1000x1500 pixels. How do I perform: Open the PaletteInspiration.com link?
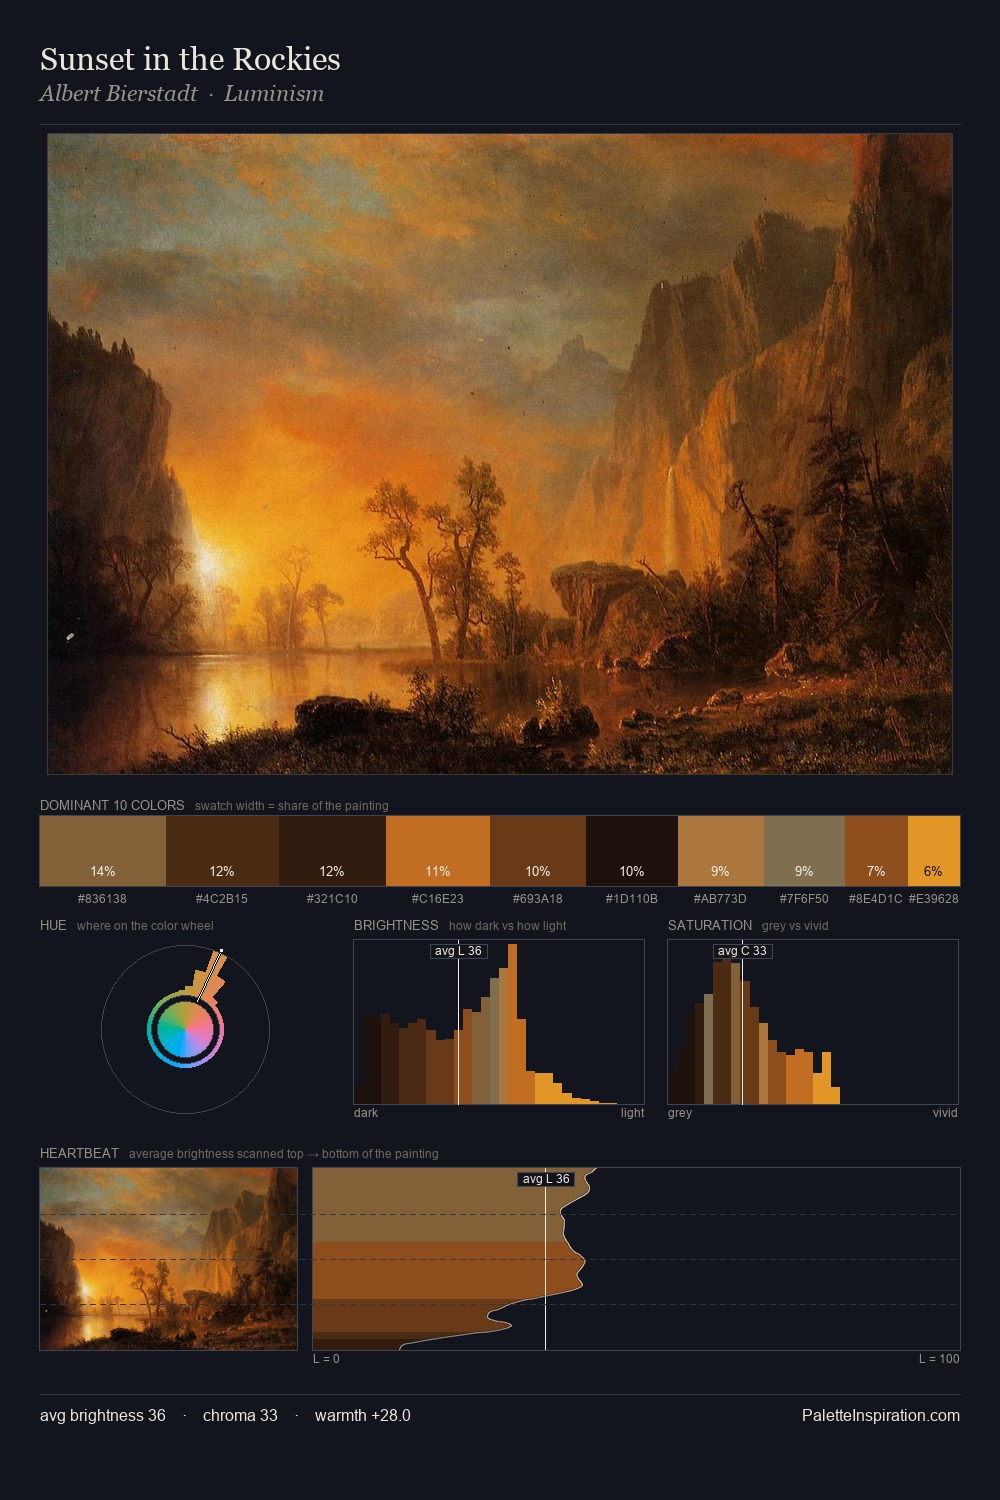(881, 1415)
